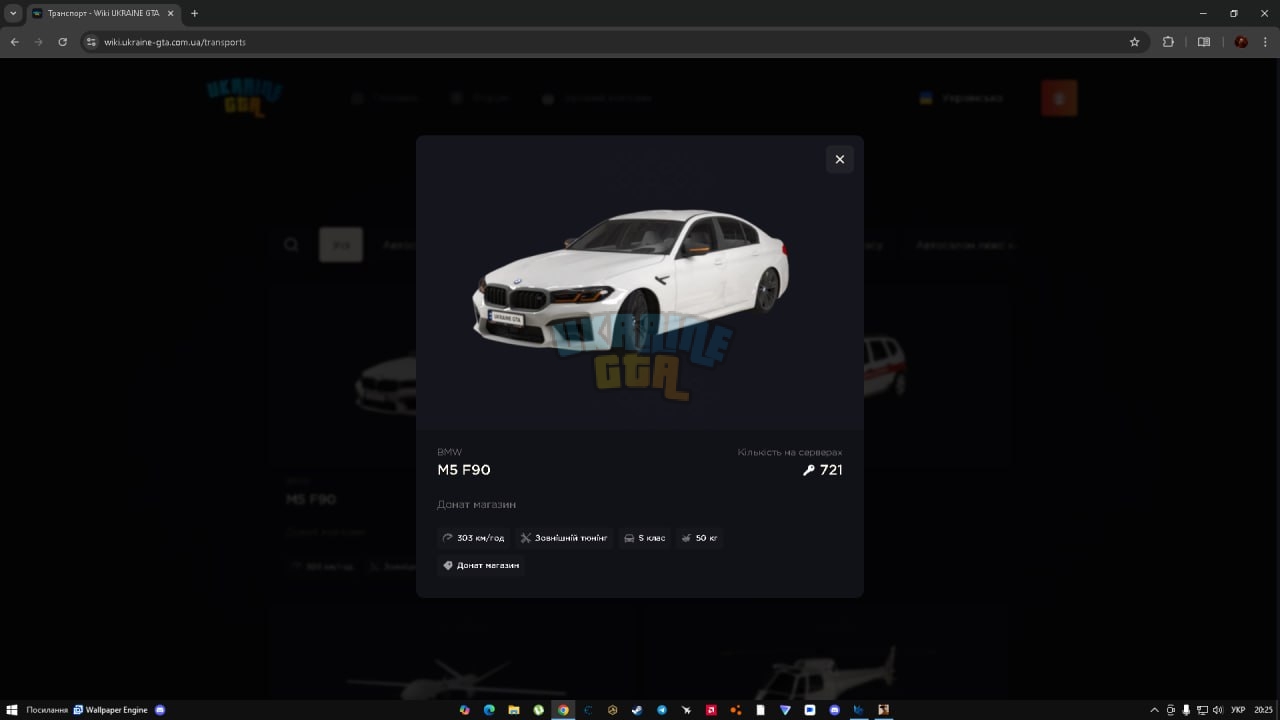Go back to the previous page
The height and width of the screenshot is (720, 1280).
[14, 42]
